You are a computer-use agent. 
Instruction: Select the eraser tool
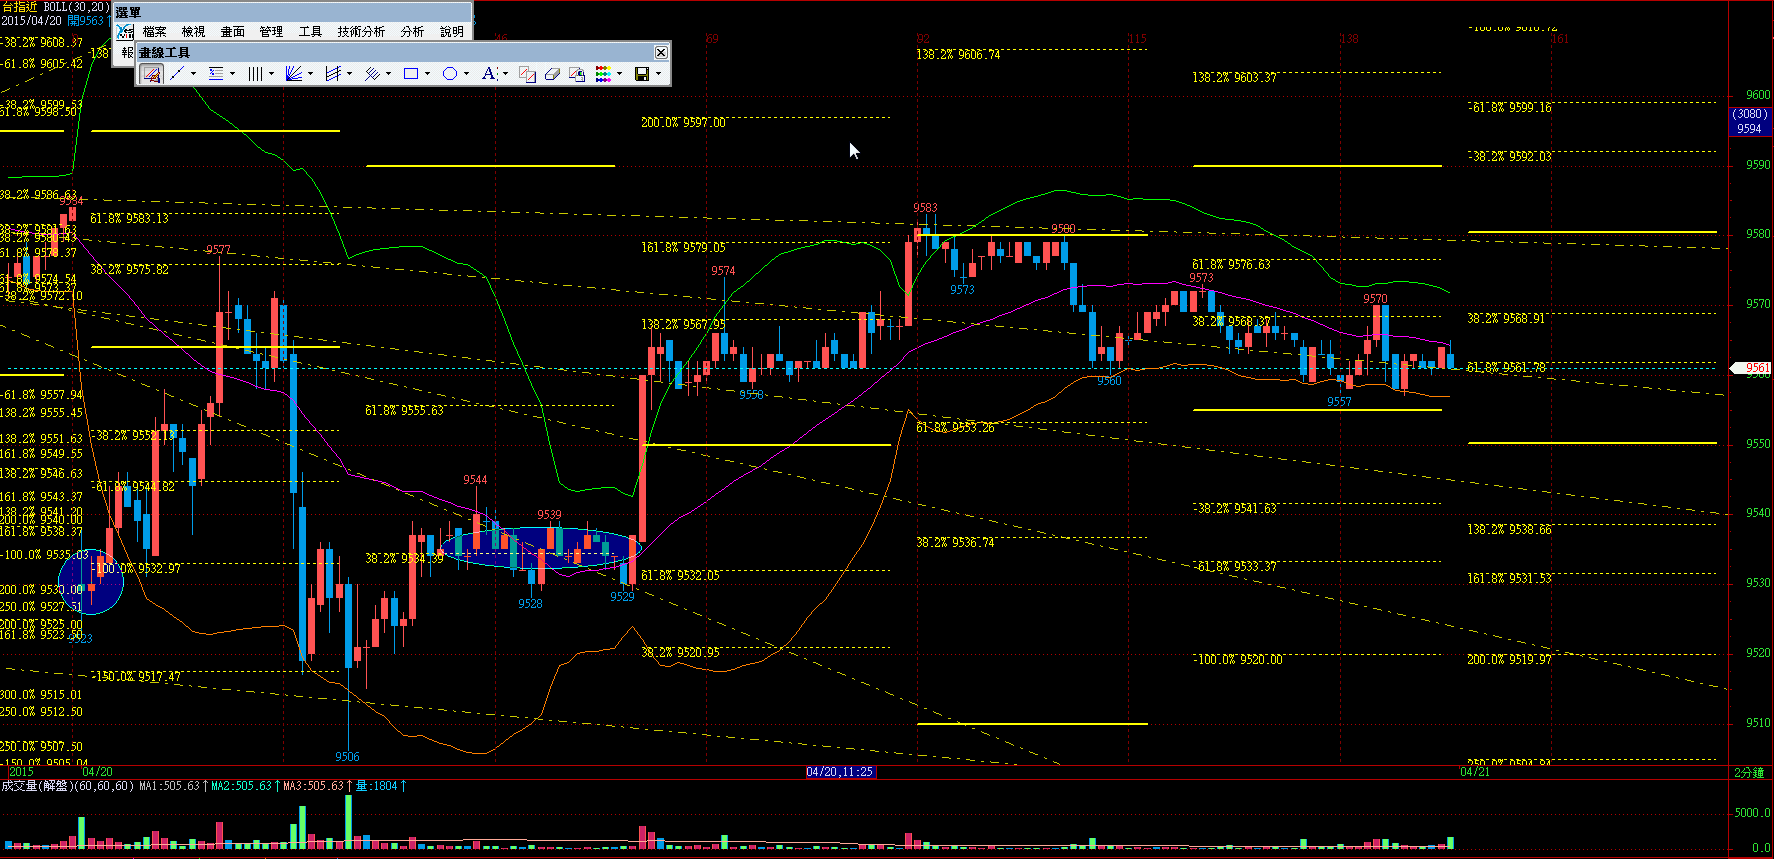coord(552,73)
